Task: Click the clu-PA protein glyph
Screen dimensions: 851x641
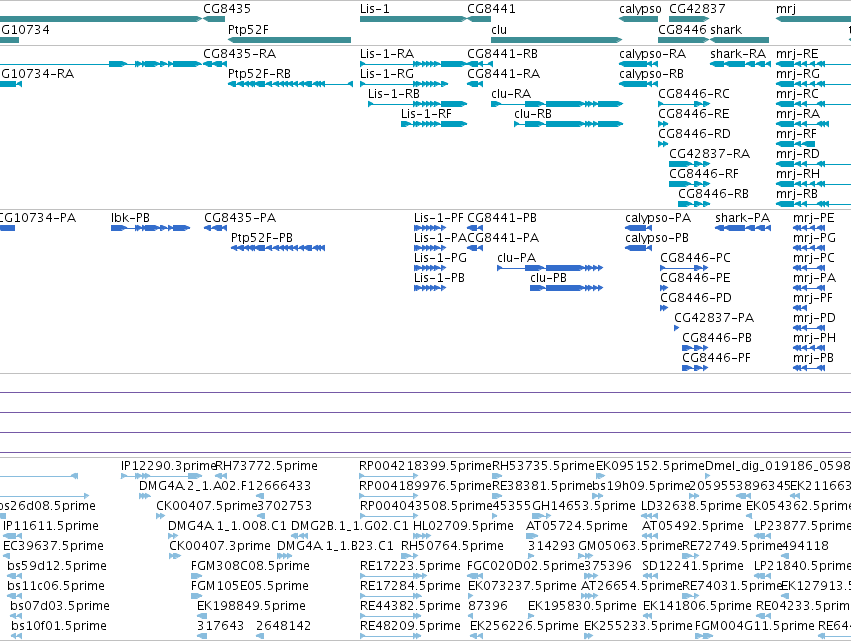Action: point(550,268)
